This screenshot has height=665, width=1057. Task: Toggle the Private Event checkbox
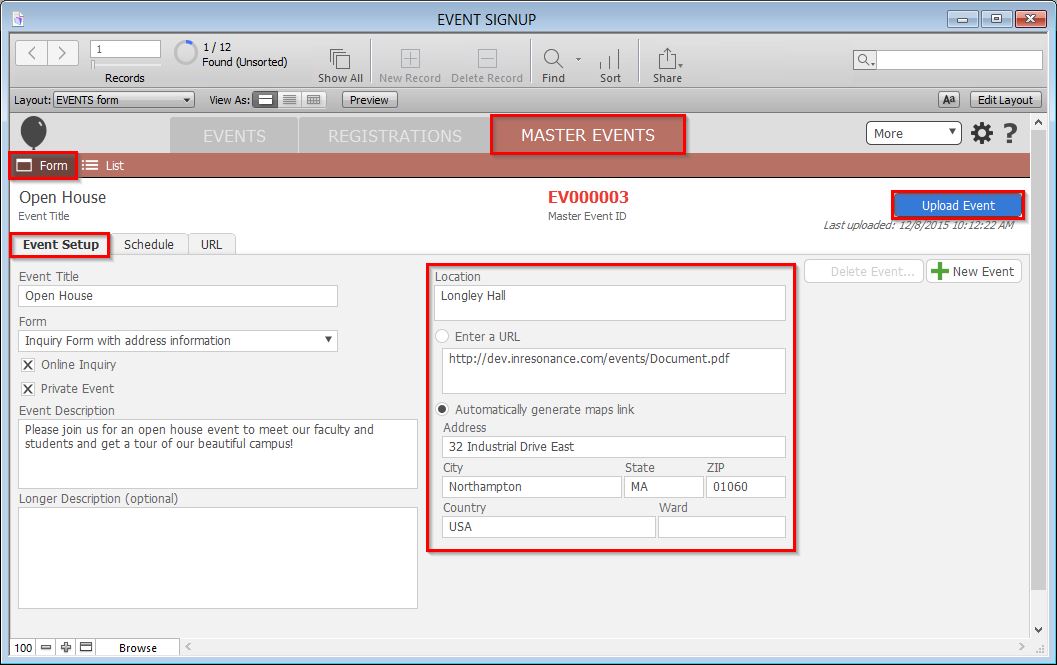tap(28, 390)
